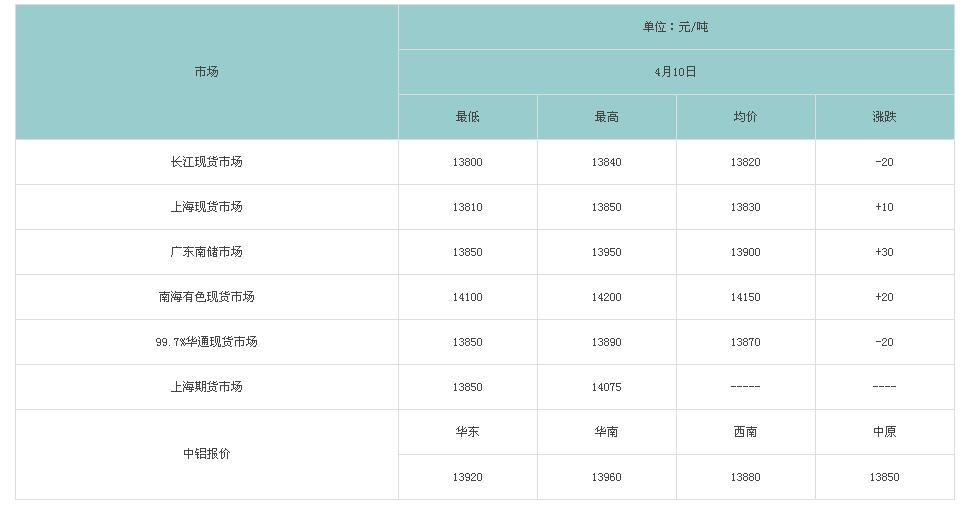Click the +30 change value
968x505 pixels.
[884, 252]
